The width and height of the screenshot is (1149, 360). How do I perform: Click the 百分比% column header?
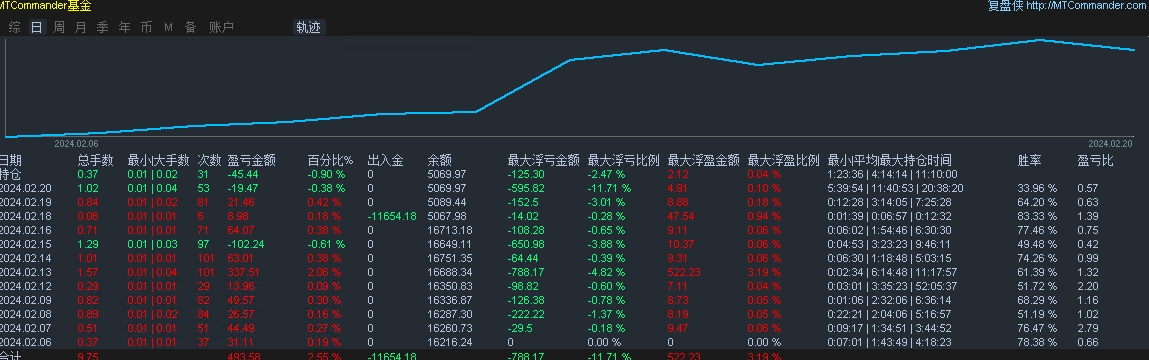[330, 161]
